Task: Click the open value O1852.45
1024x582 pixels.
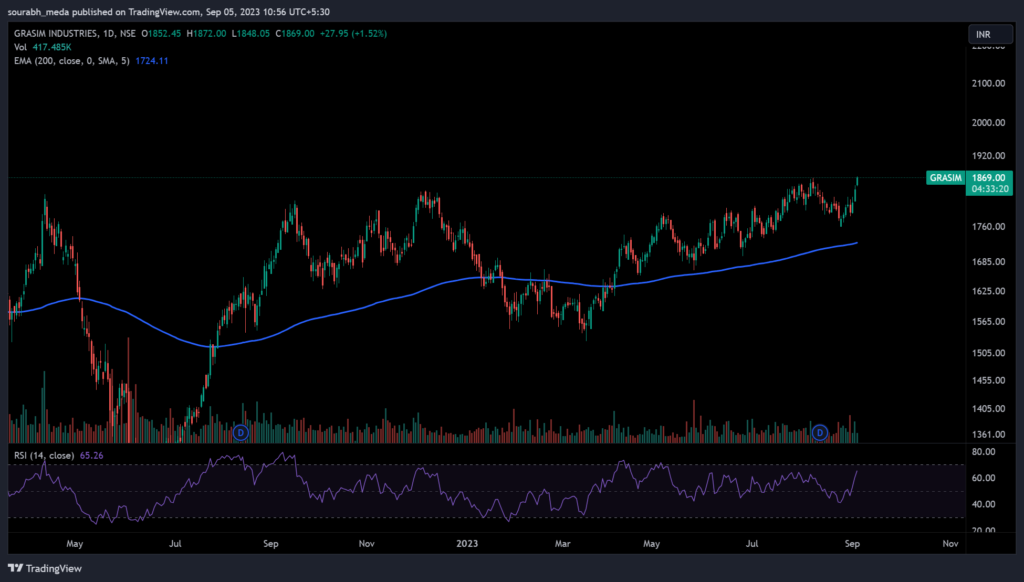Action: tap(161, 33)
